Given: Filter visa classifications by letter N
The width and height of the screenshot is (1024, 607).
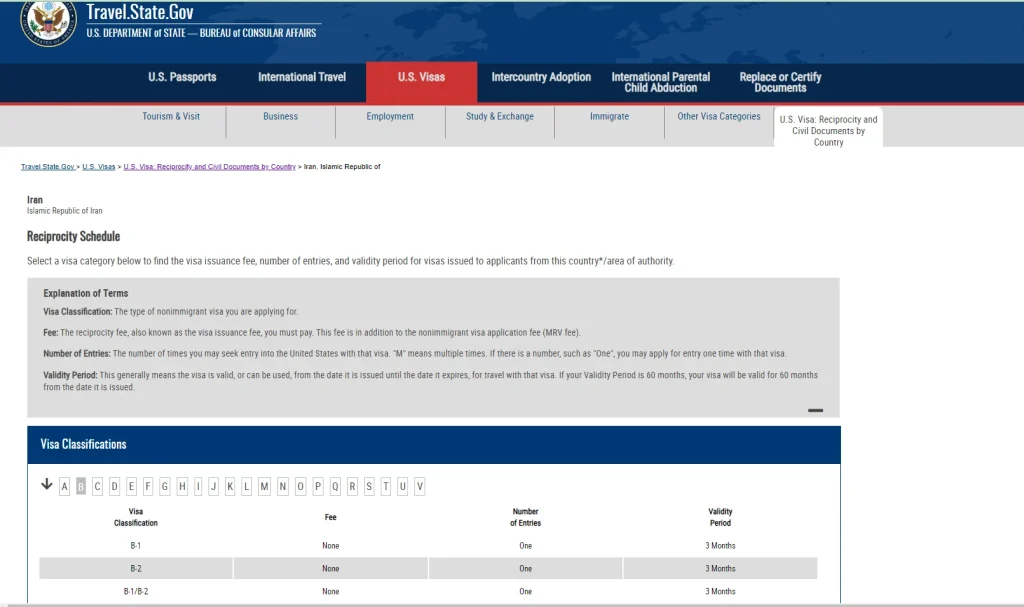Looking at the screenshot, I should [x=282, y=486].
